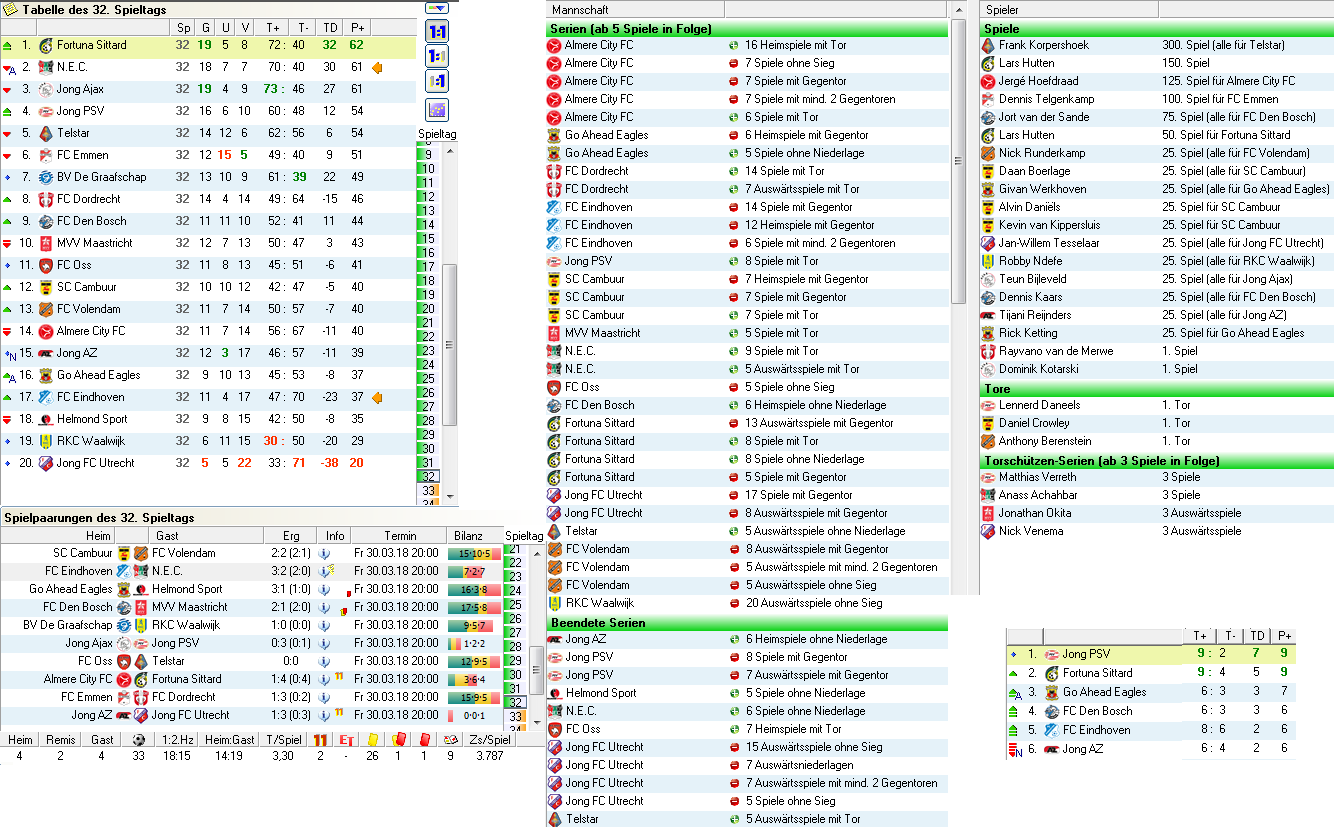This screenshot has height=830, width=1334.
Task: Select matchday 29 in the fixtures Spieltag list
Action: click(515, 660)
